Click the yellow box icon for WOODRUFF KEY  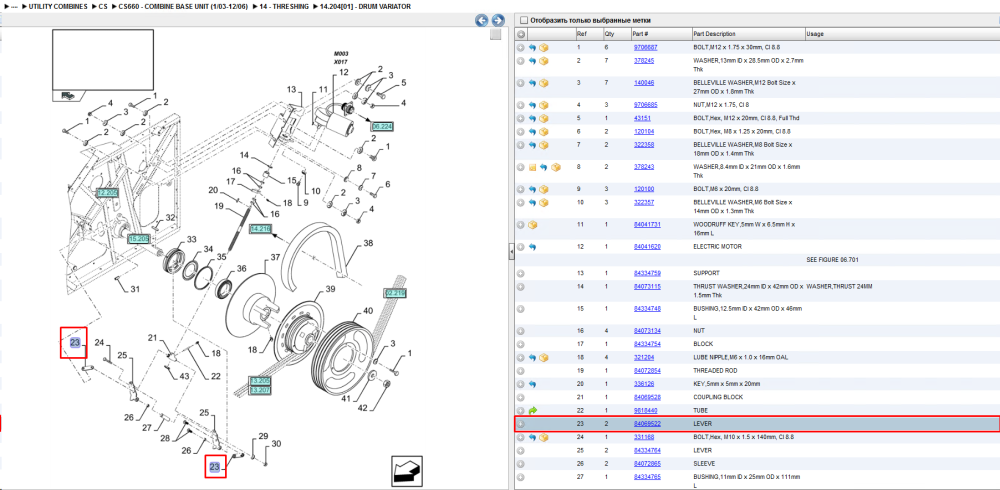533,225
